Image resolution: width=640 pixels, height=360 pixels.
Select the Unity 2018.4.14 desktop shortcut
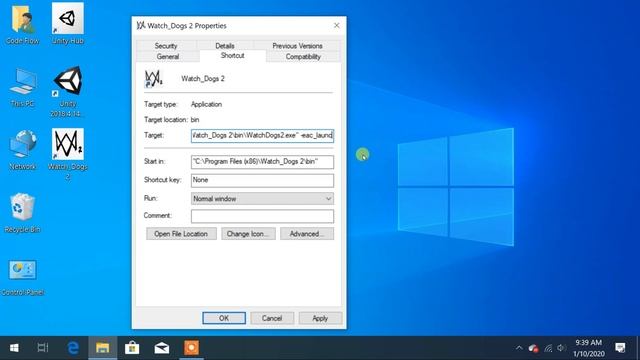tap(67, 91)
